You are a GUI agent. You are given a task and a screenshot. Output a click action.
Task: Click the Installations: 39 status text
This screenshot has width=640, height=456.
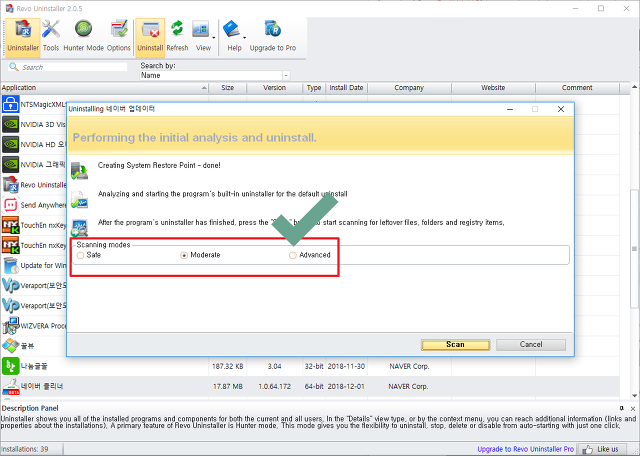[24, 449]
